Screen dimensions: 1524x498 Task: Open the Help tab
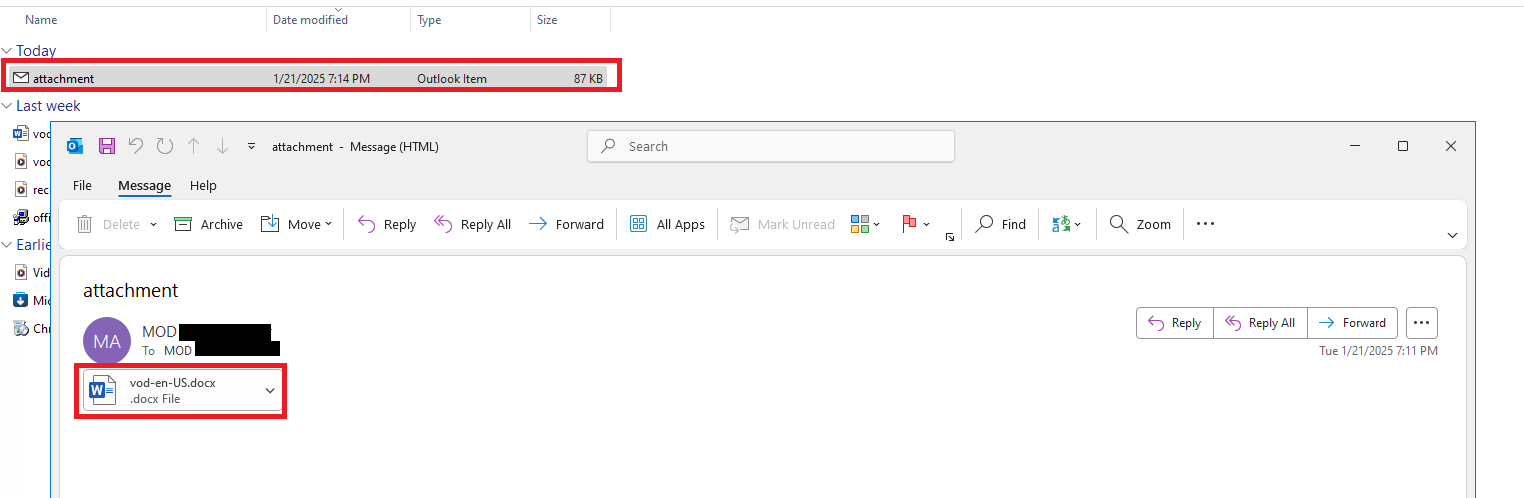pos(203,185)
